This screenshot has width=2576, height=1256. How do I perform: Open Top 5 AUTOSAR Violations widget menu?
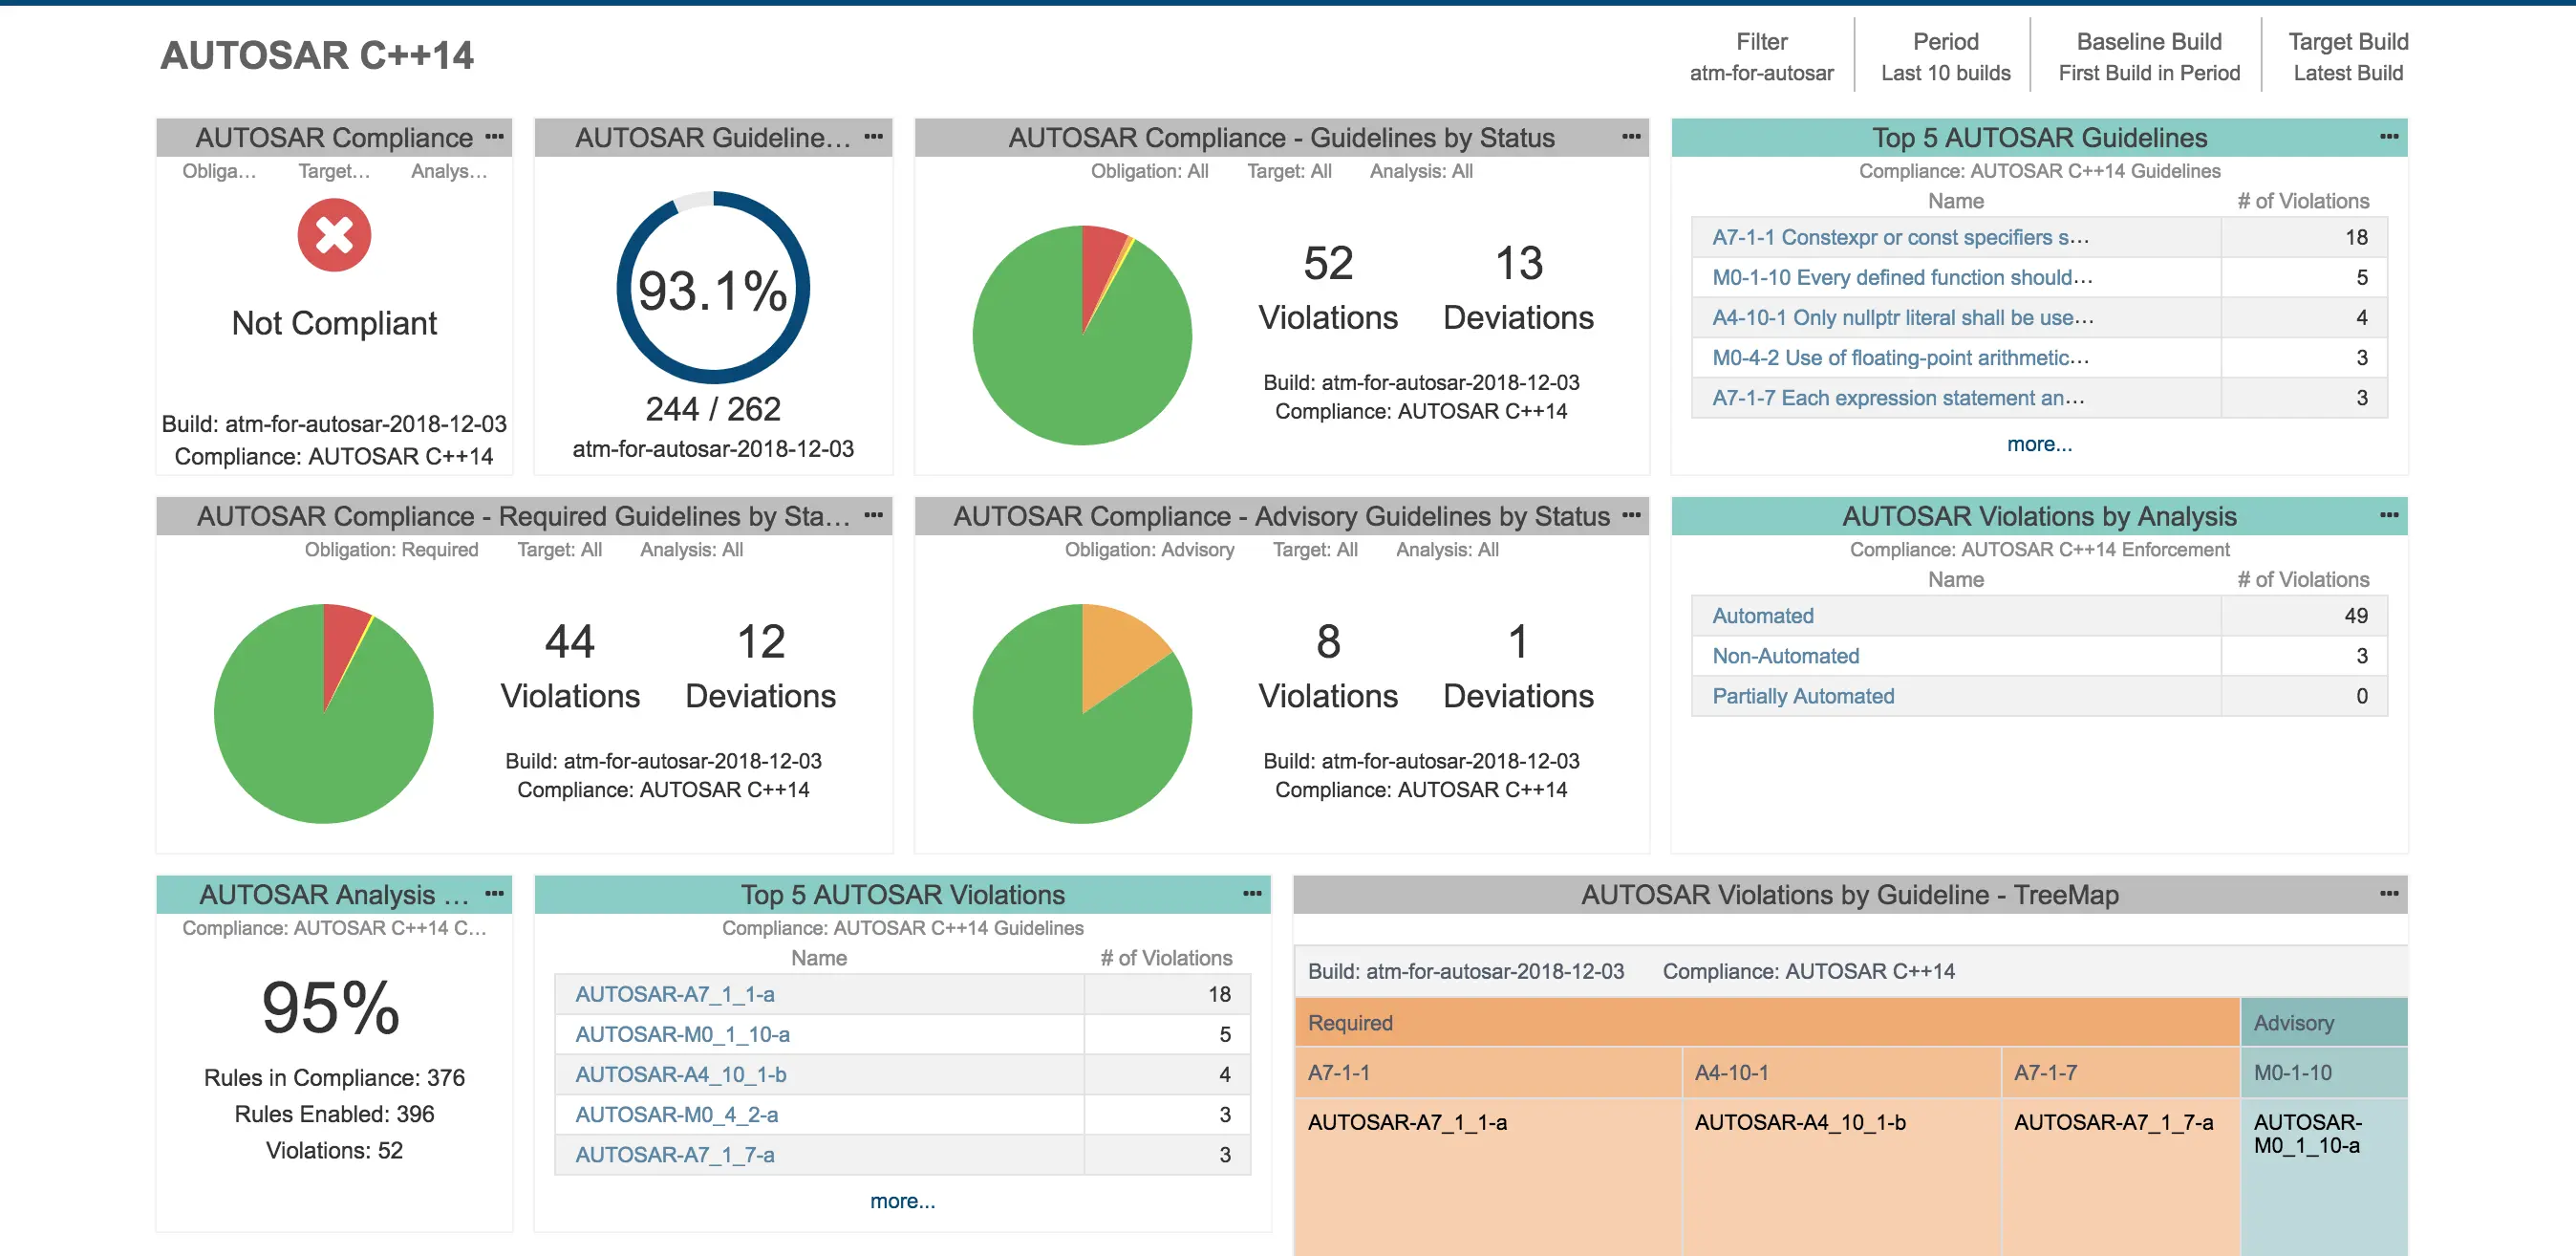coord(1252,894)
